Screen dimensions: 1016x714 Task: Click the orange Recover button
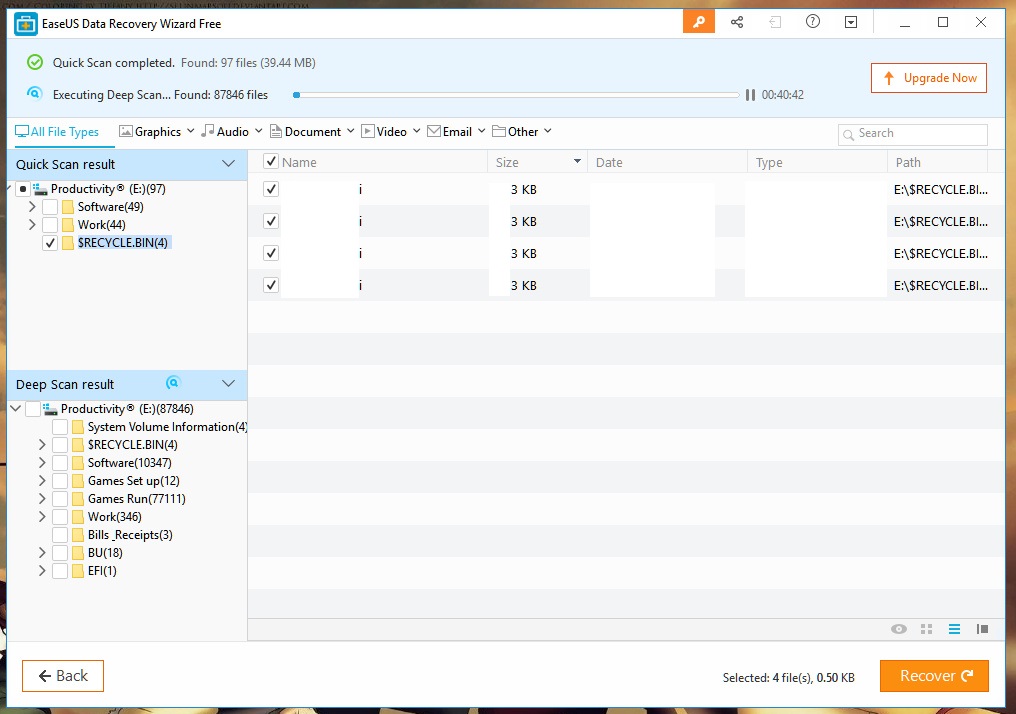point(934,676)
